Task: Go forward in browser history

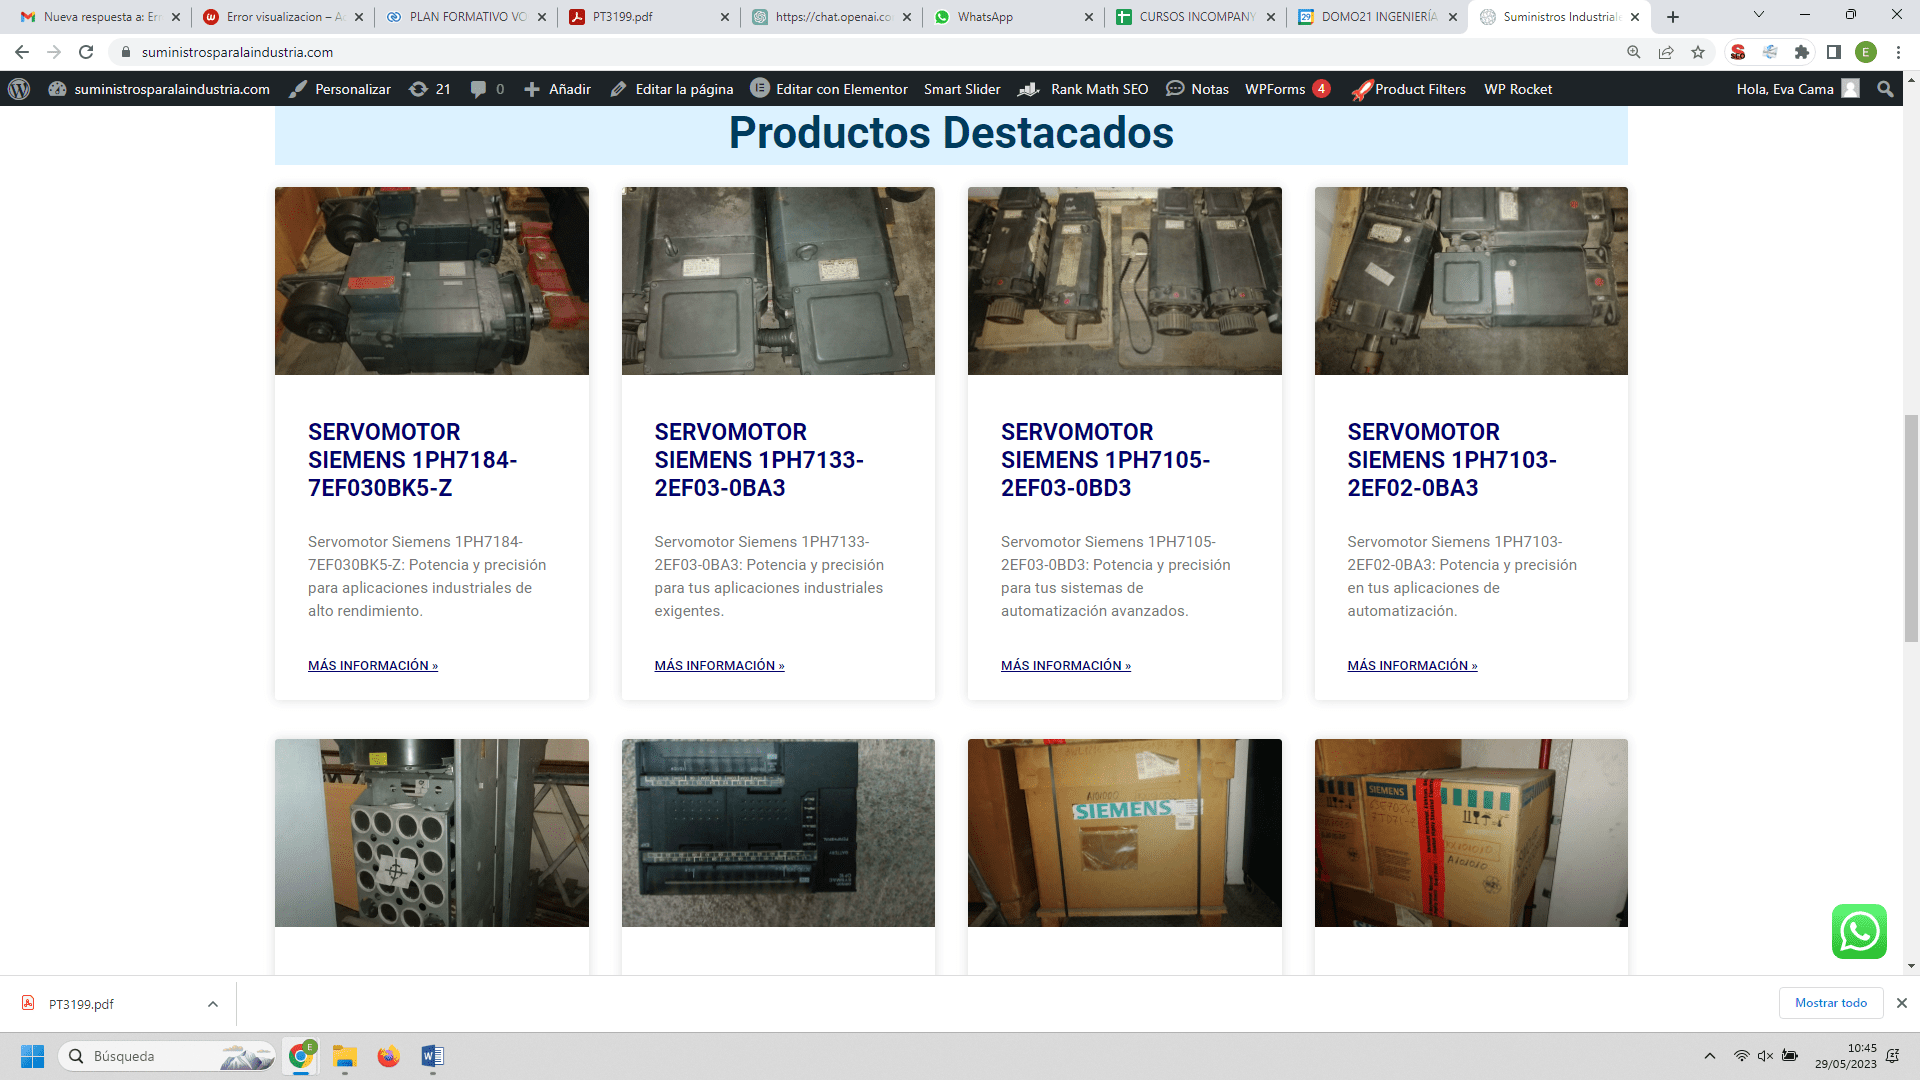Action: (54, 52)
